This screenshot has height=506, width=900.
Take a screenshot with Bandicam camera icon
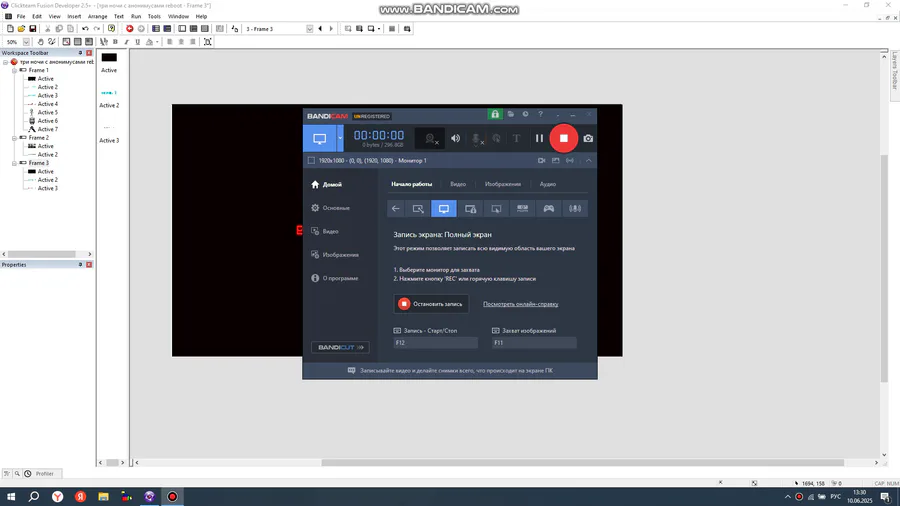point(588,138)
